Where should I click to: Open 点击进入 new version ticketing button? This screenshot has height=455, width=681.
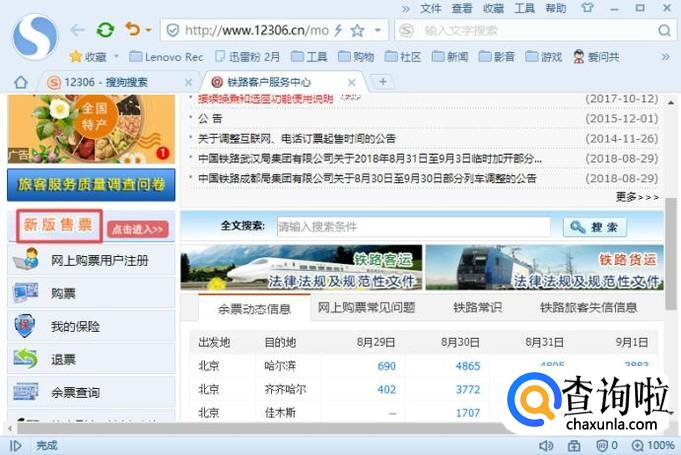point(137,229)
